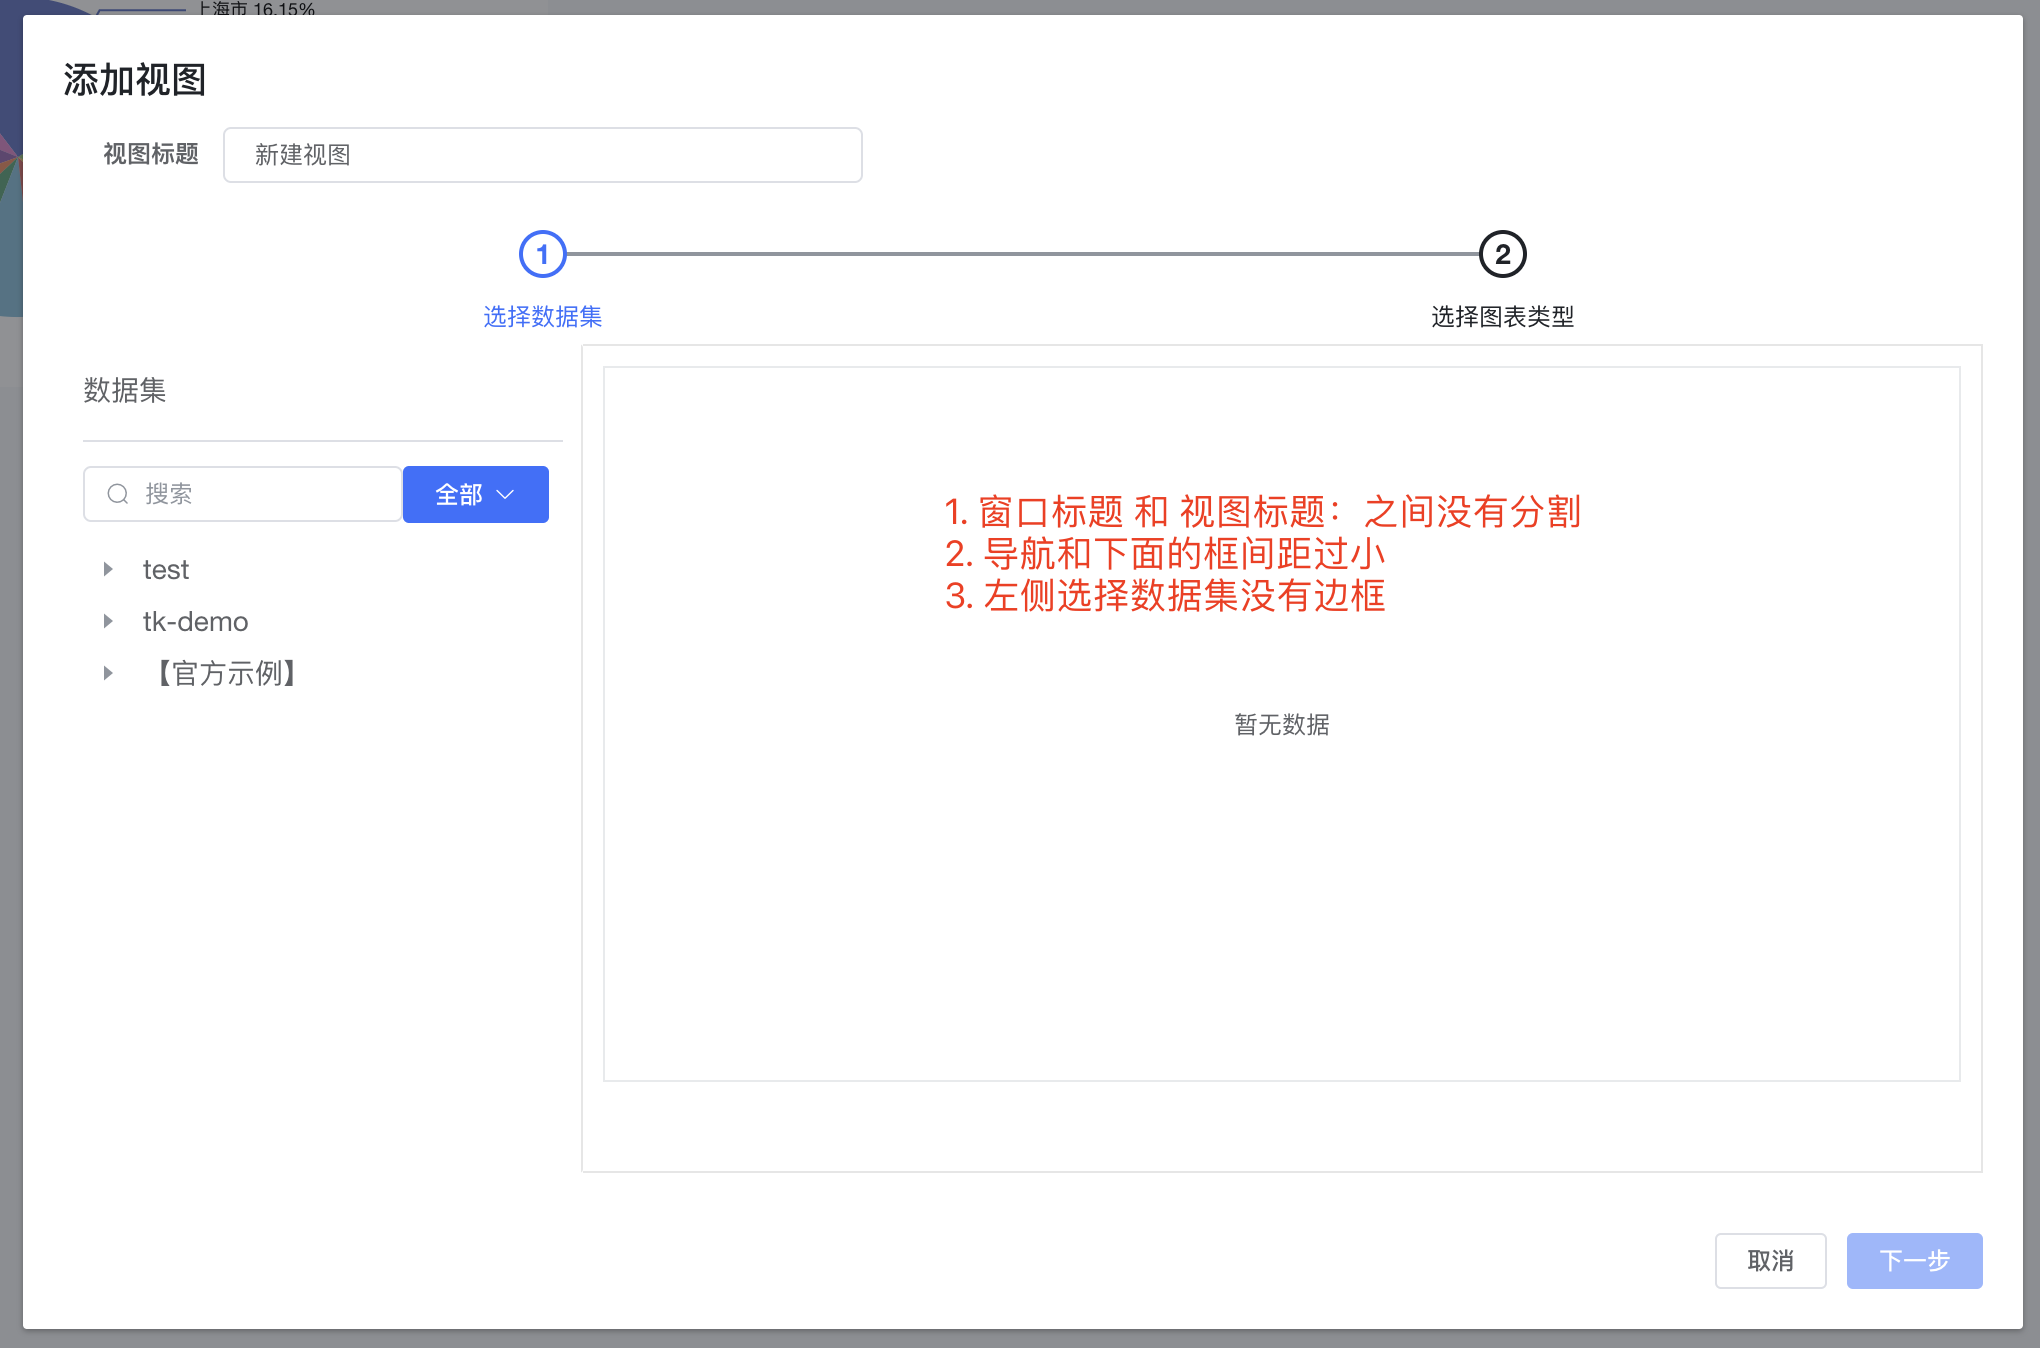Viewport: 2040px width, 1348px height.
Task: Click the 全部 dropdown chevron arrow
Action: (506, 494)
